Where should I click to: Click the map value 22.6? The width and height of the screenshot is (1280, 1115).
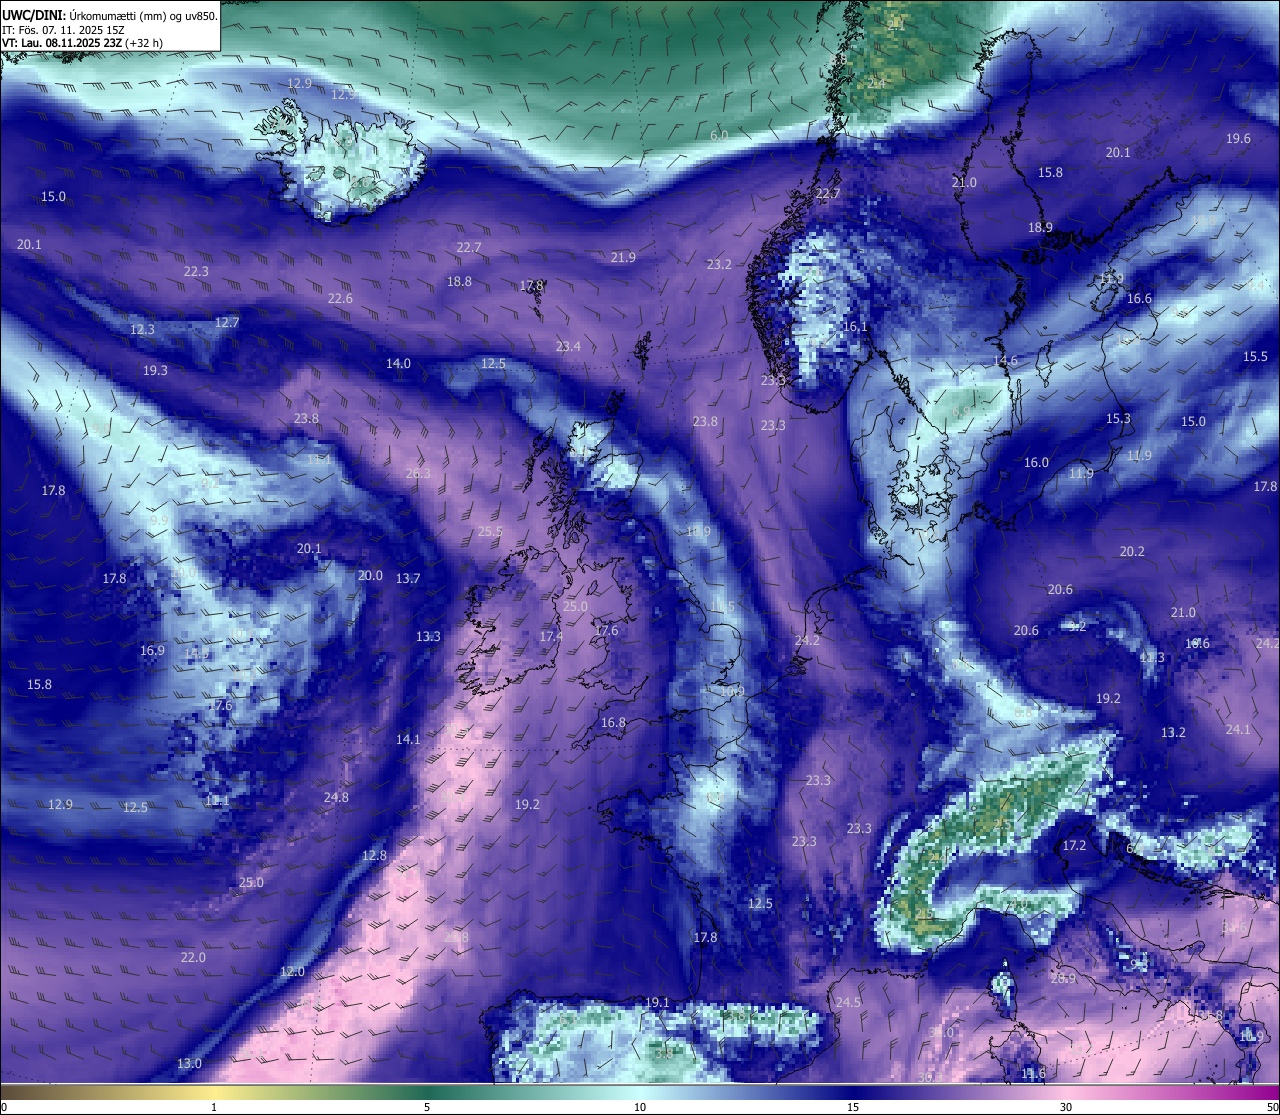pos(340,298)
